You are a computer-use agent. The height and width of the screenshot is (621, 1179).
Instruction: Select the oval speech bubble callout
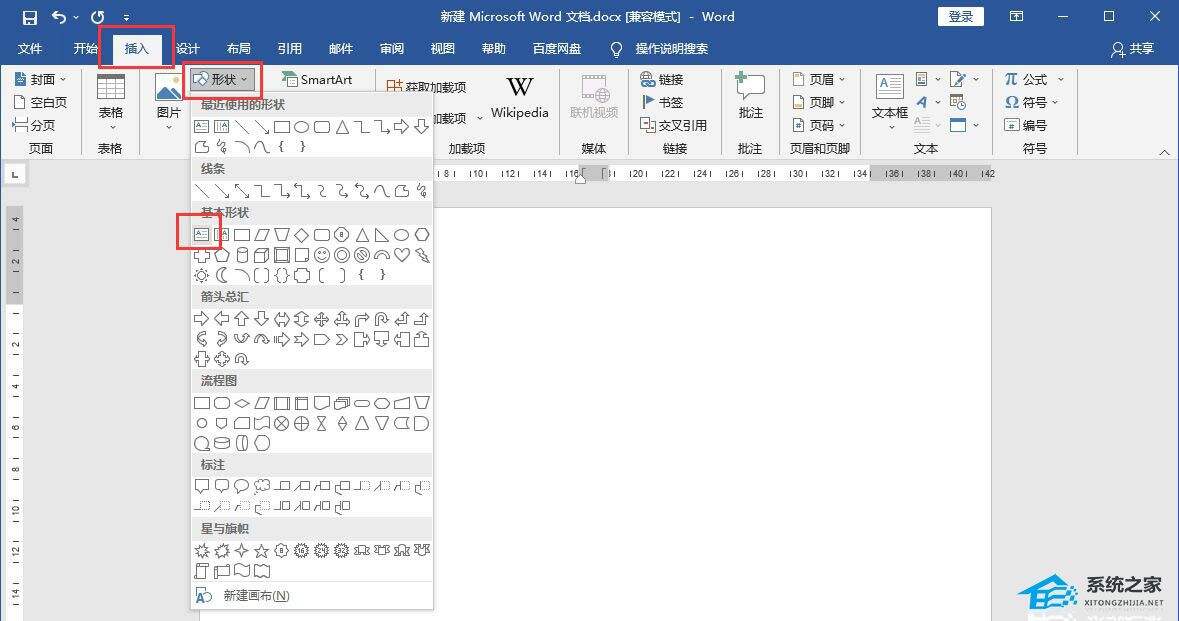tap(242, 486)
